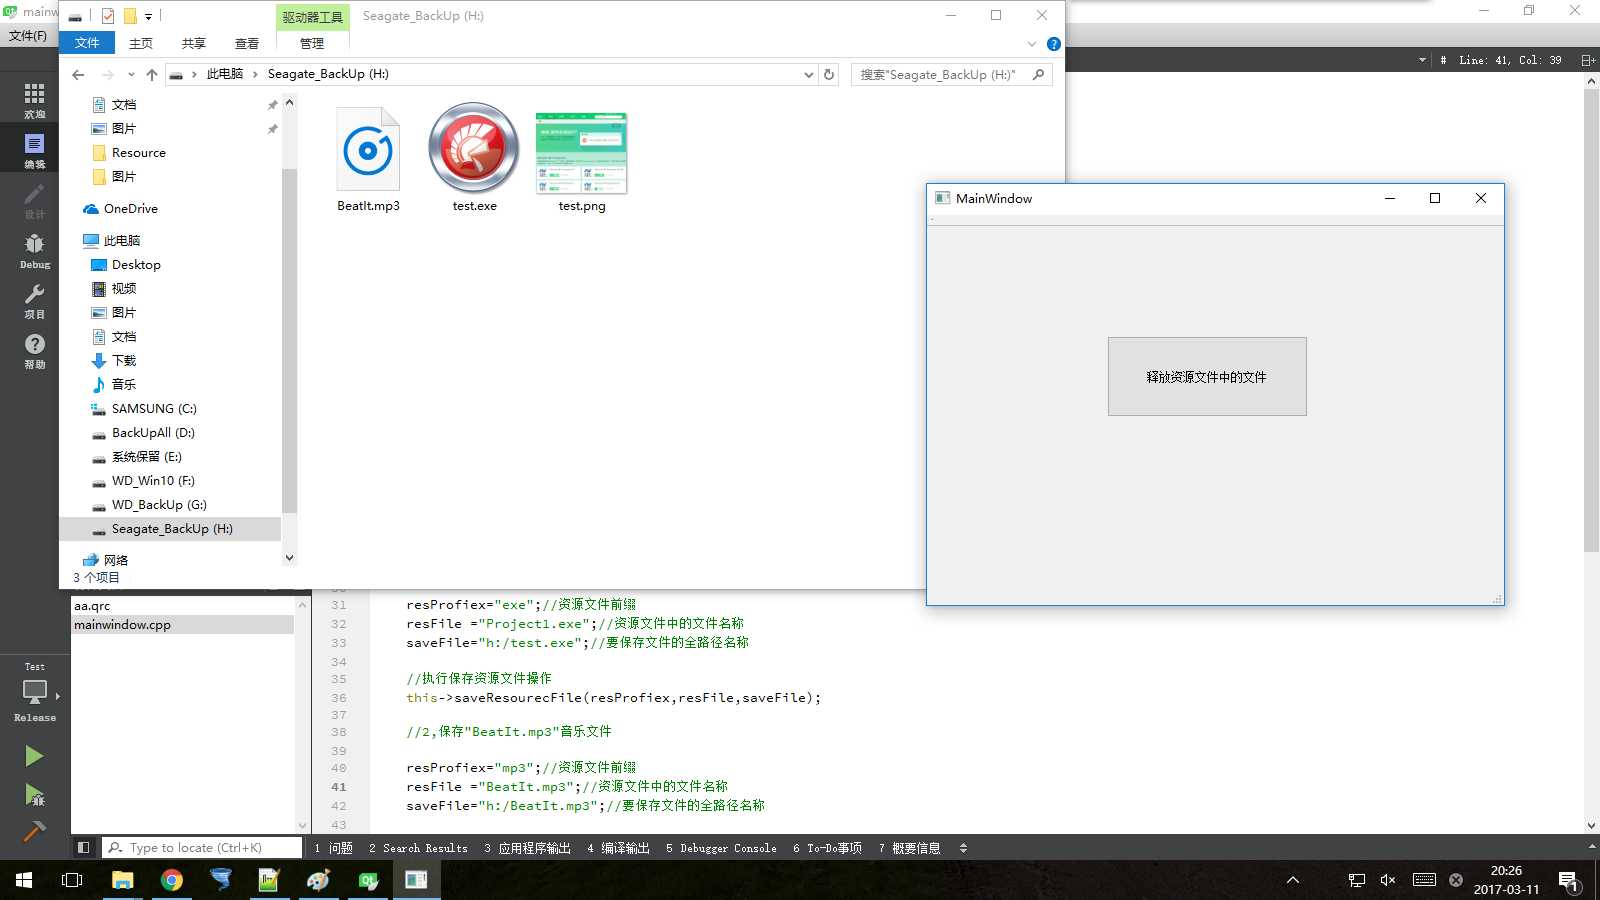The image size is (1600, 900).
Task: Switch to 编译输出 output pane
Action: (x=618, y=848)
